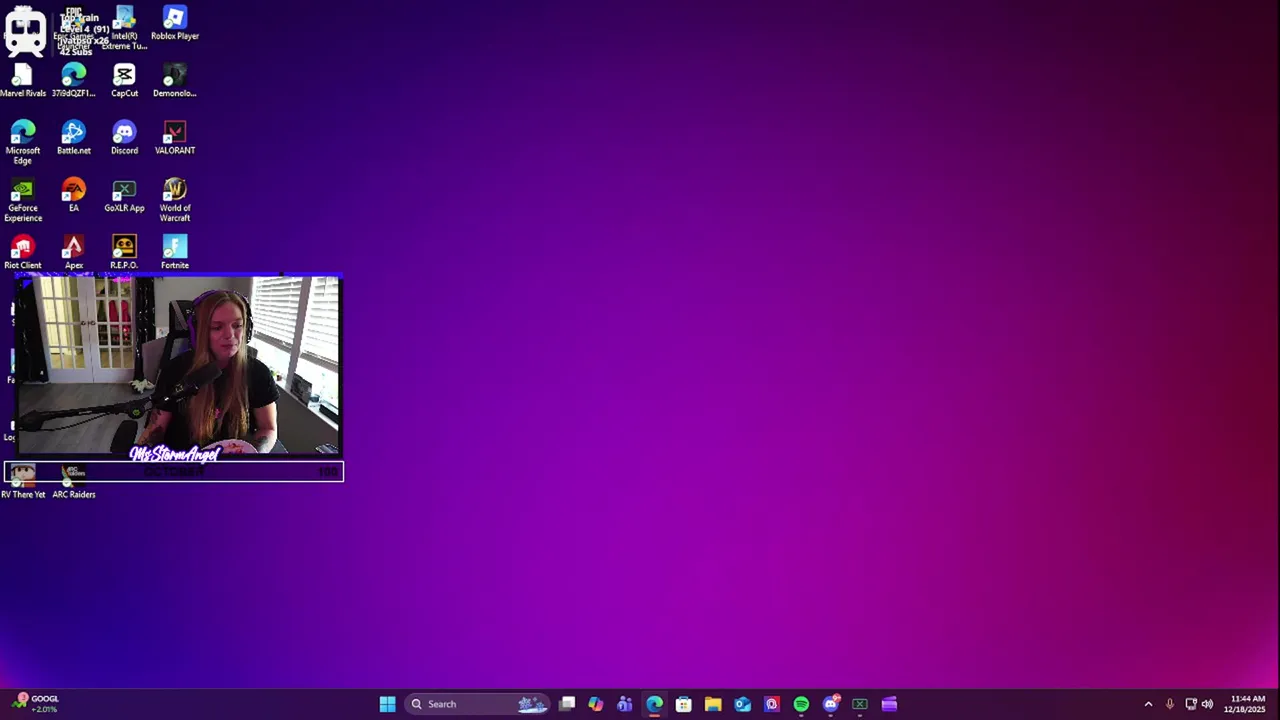Open Discord from the taskbar

[830, 704]
